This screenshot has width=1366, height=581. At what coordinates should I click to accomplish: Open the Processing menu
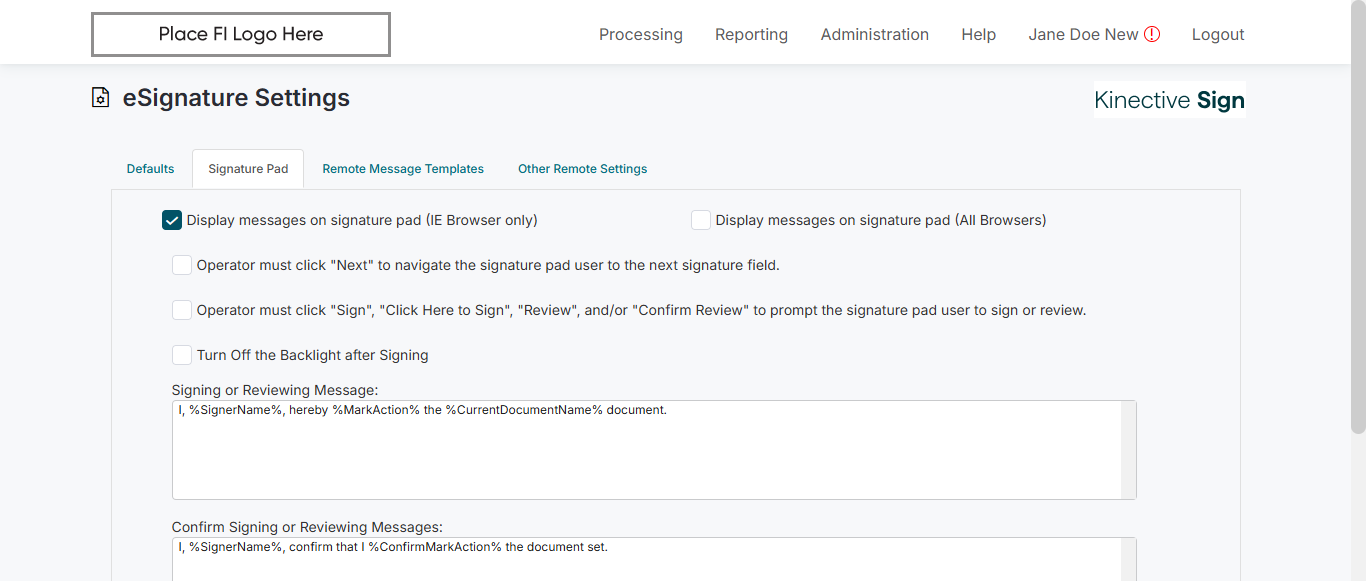coord(640,35)
